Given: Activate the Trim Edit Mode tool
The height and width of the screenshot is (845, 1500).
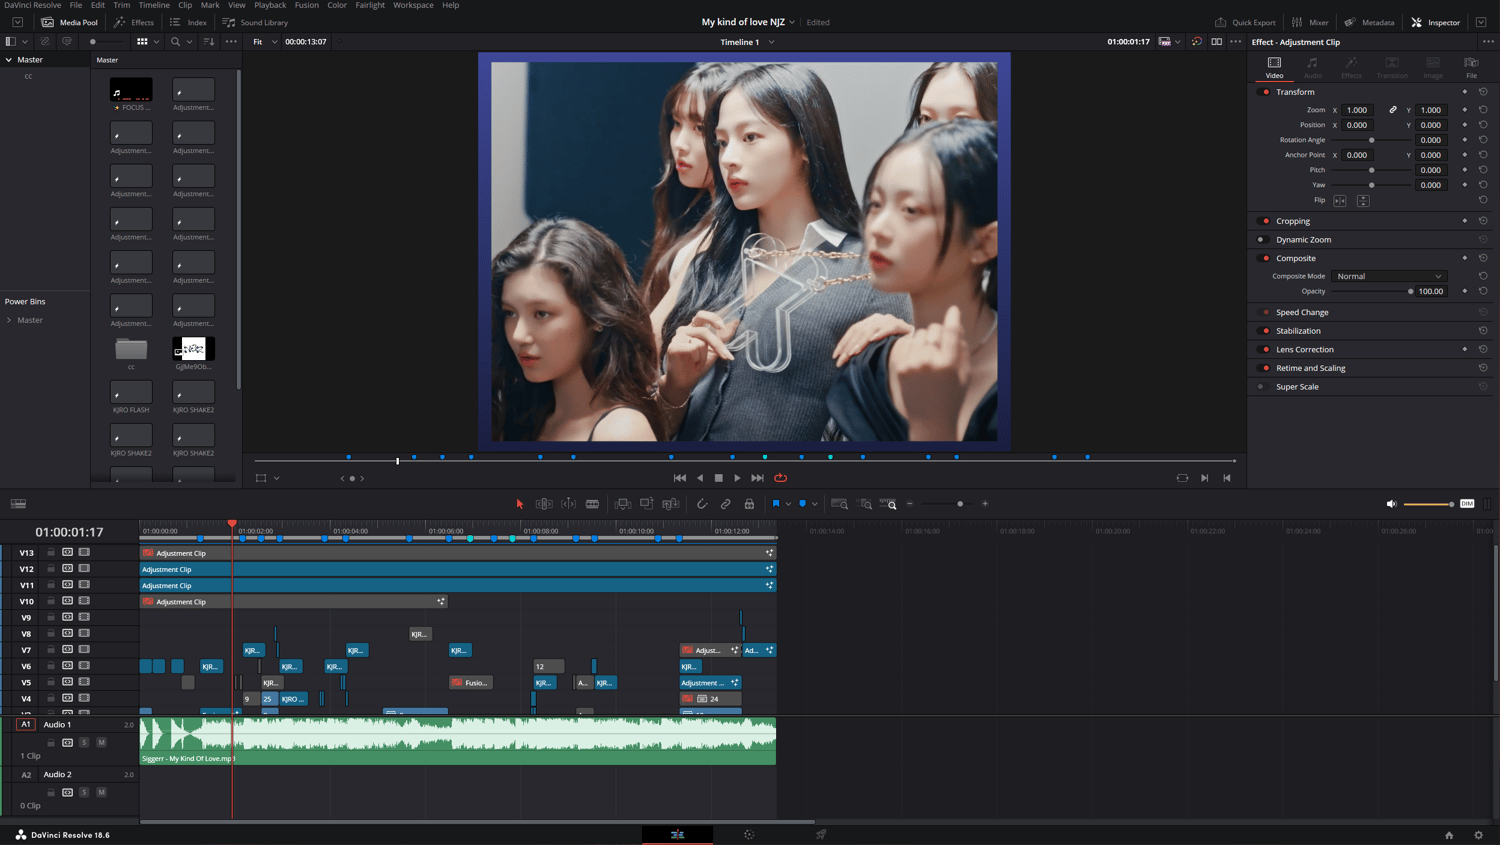Looking at the screenshot, I should (x=544, y=504).
